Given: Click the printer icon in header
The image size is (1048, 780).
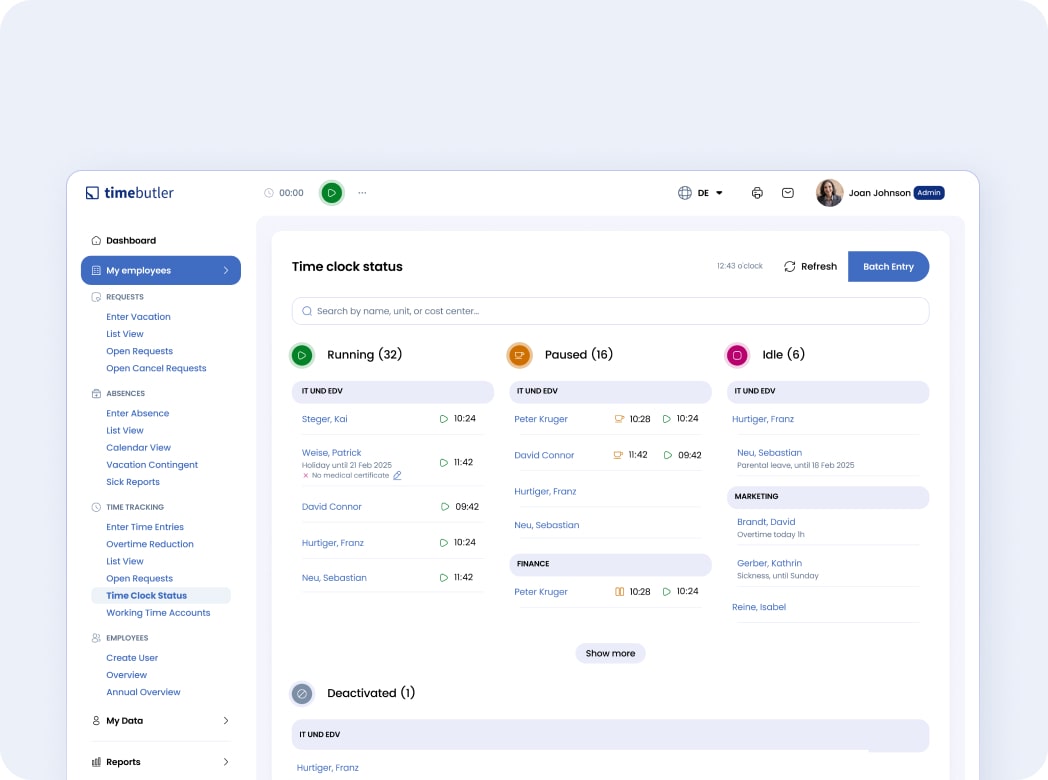Looking at the screenshot, I should pos(757,193).
